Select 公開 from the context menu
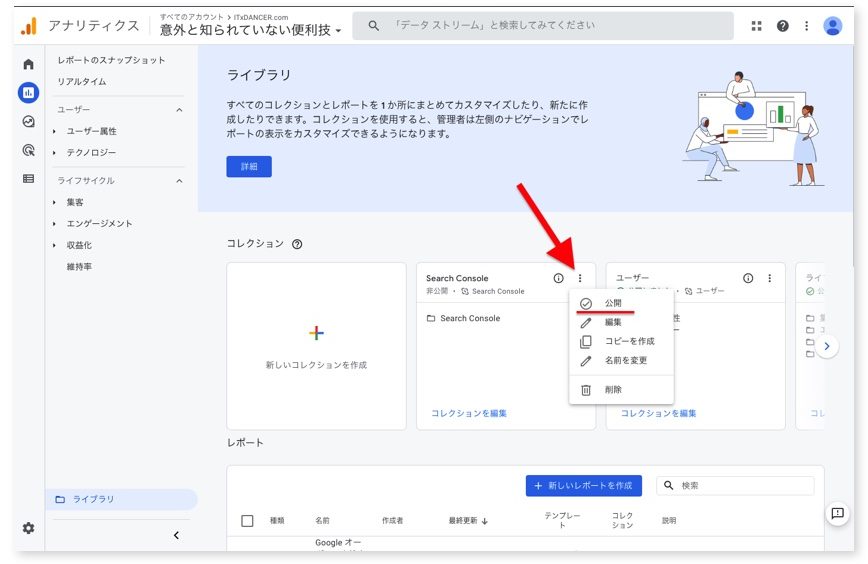The image size is (868, 564). [x=613, y=303]
